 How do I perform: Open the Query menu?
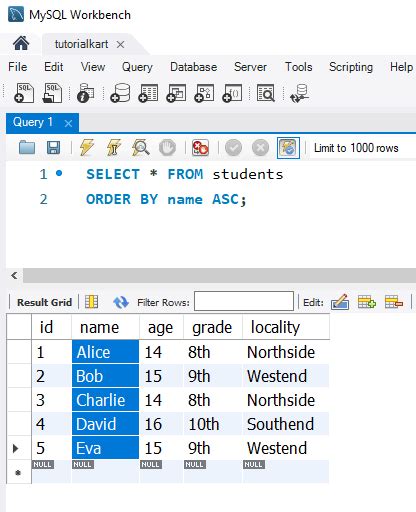(137, 67)
